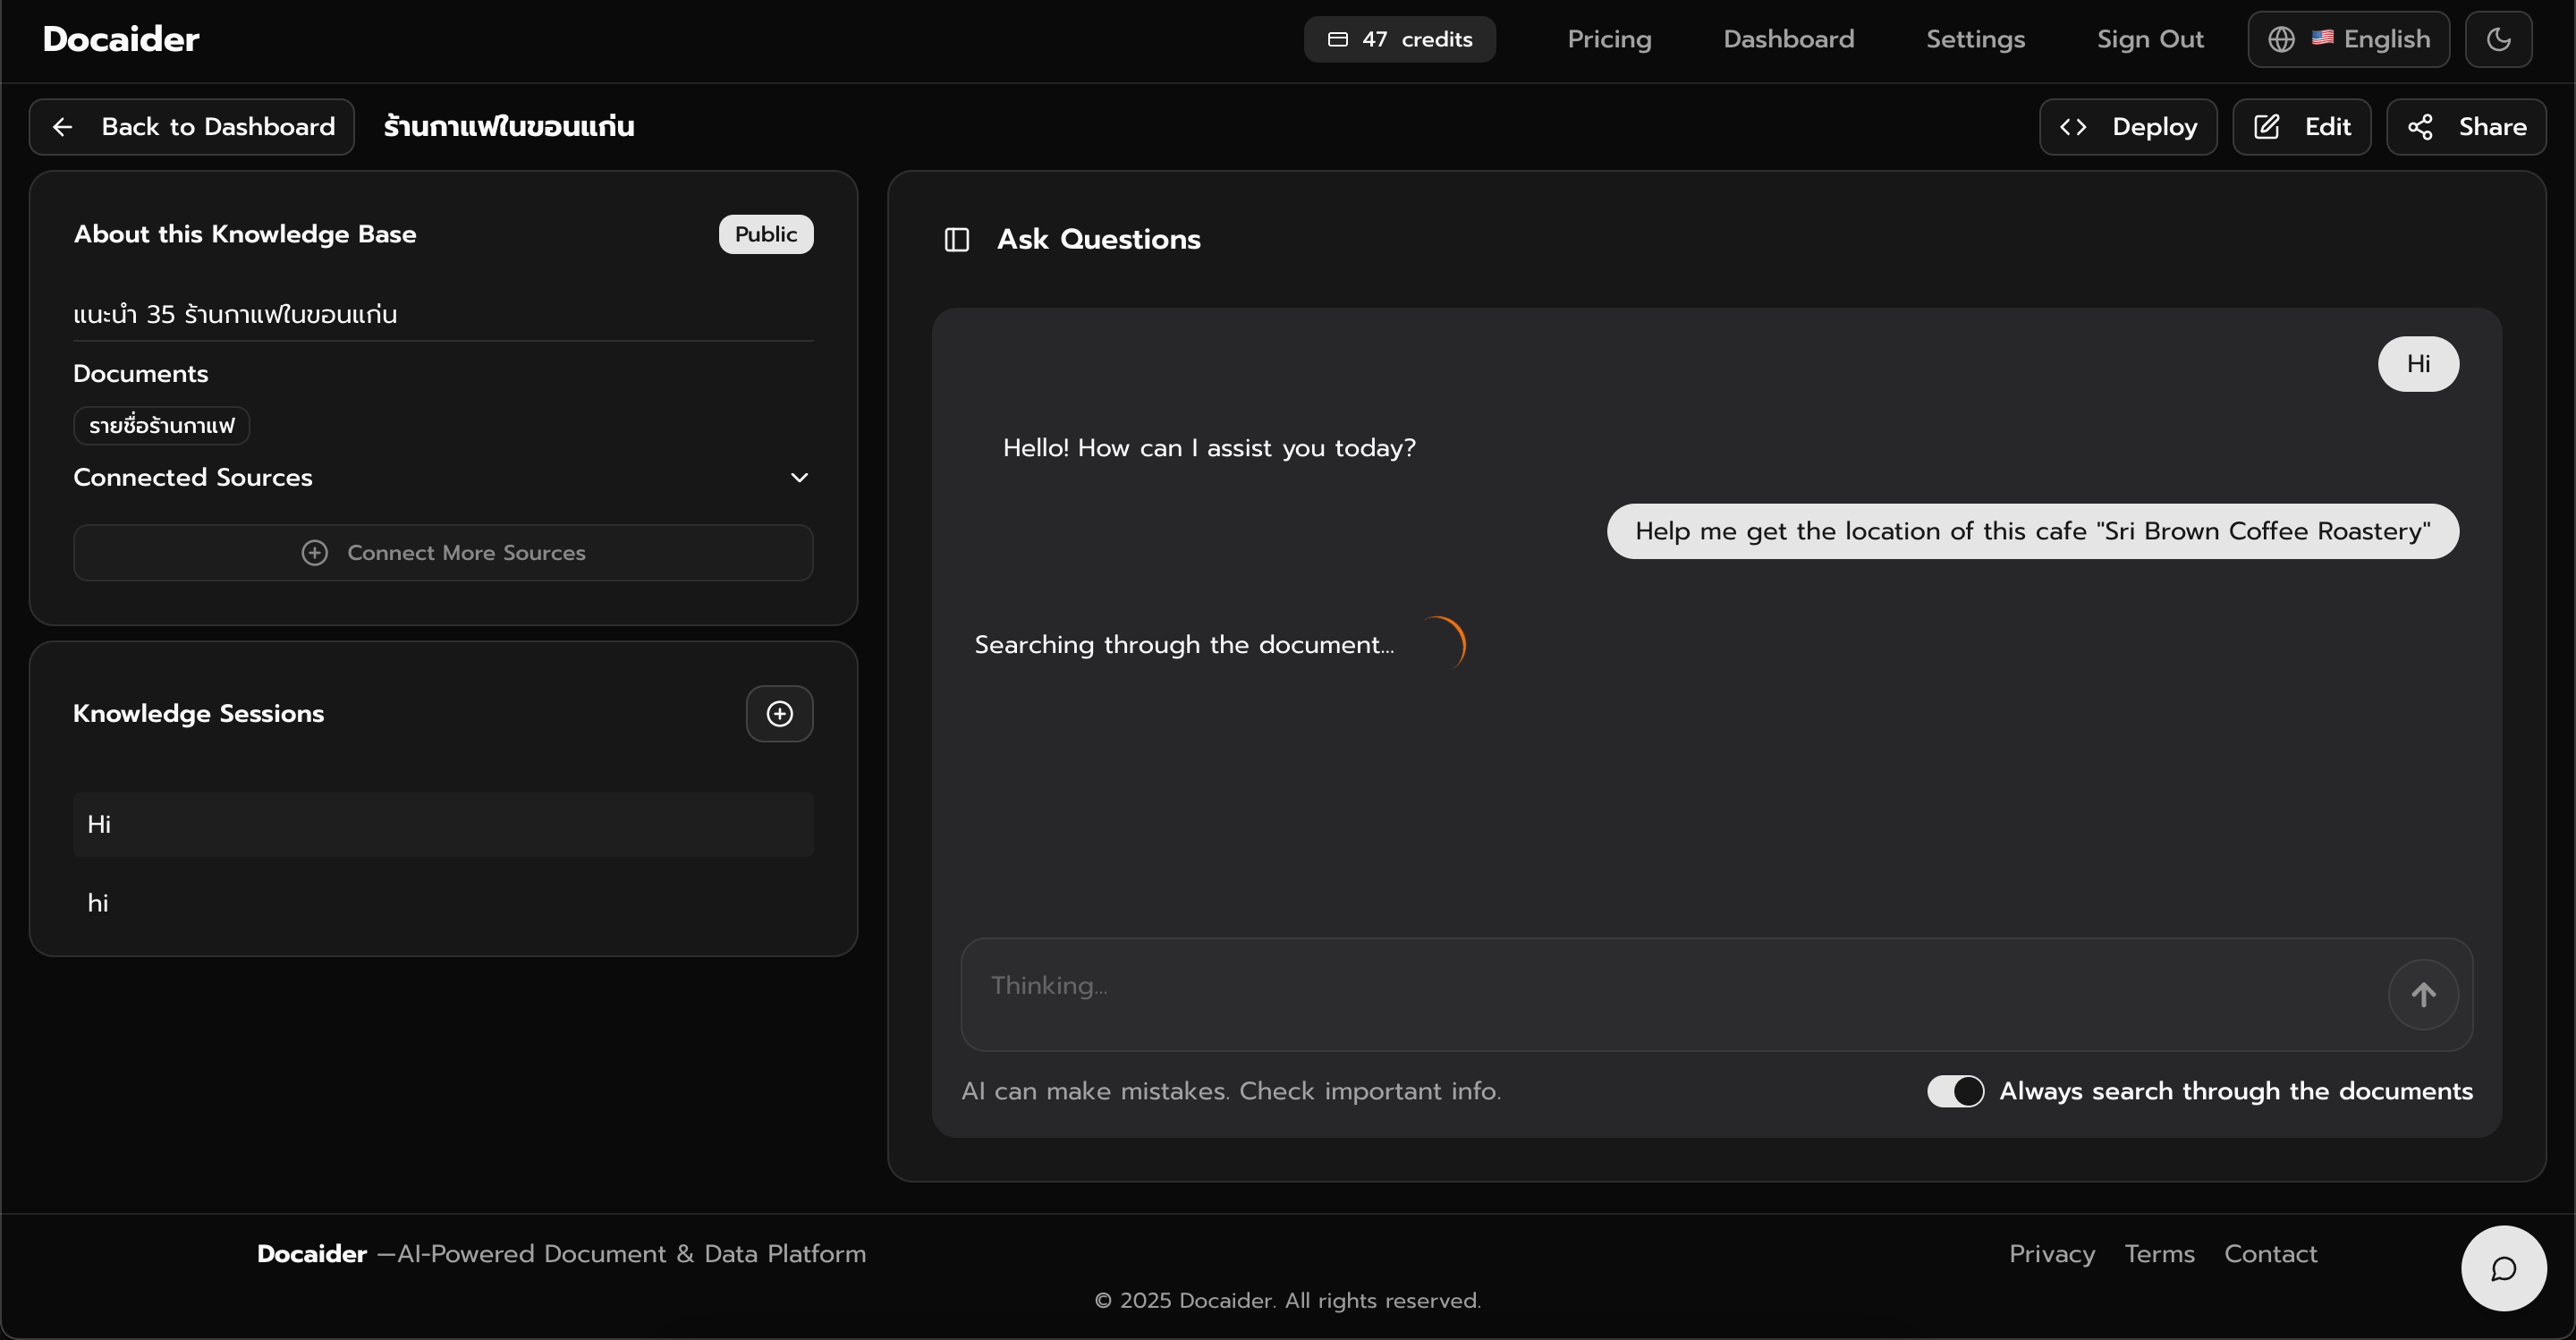Click Back to Dashboard button

pyautogui.click(x=192, y=127)
